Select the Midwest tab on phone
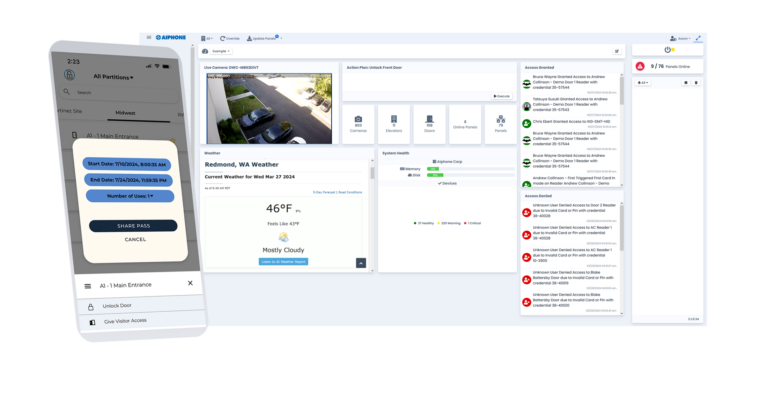This screenshot has height=403, width=768. 125,113
